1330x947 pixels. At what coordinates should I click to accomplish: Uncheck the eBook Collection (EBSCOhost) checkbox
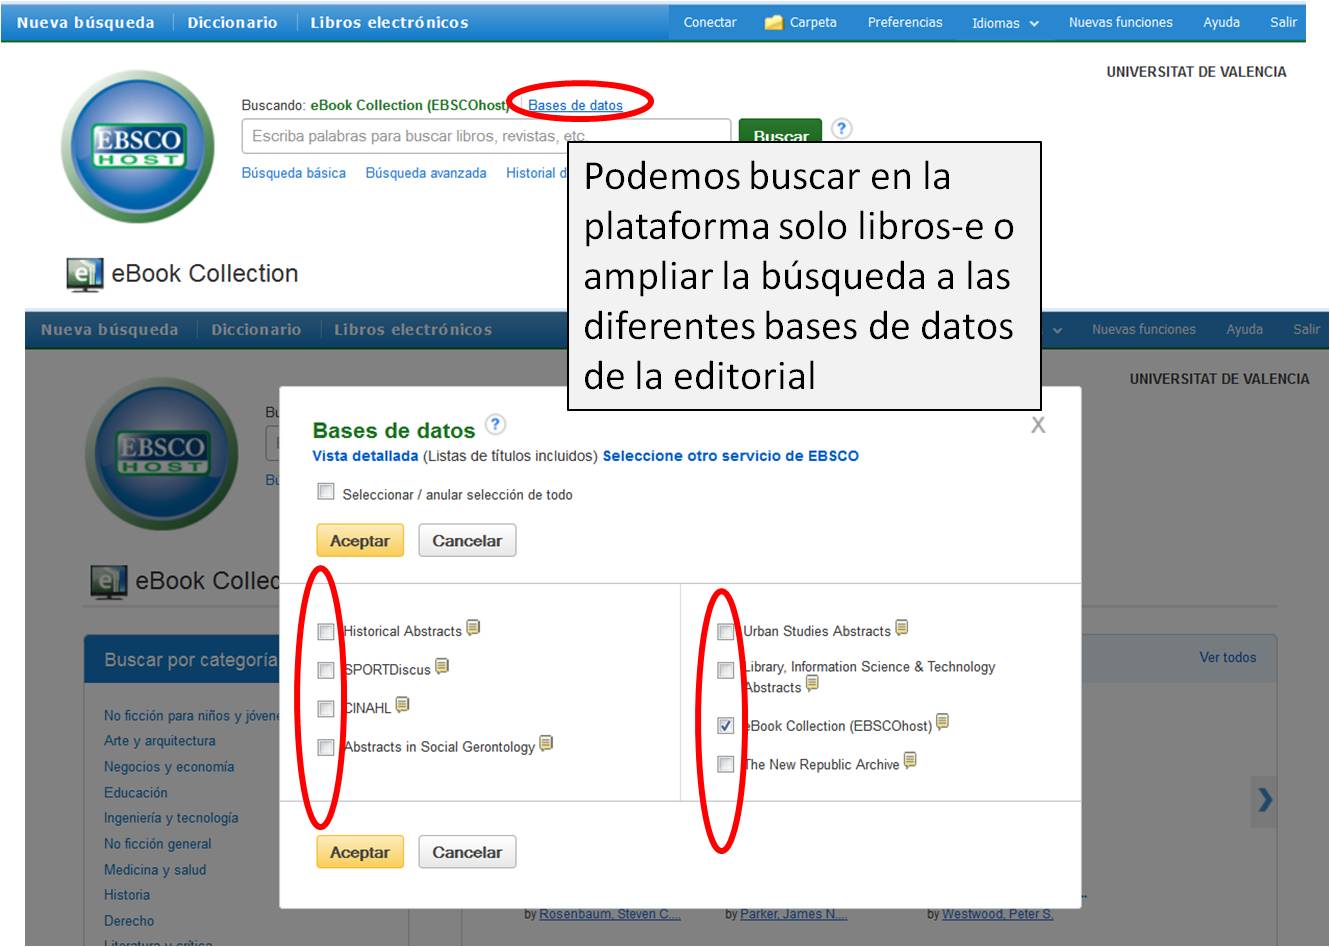[726, 726]
